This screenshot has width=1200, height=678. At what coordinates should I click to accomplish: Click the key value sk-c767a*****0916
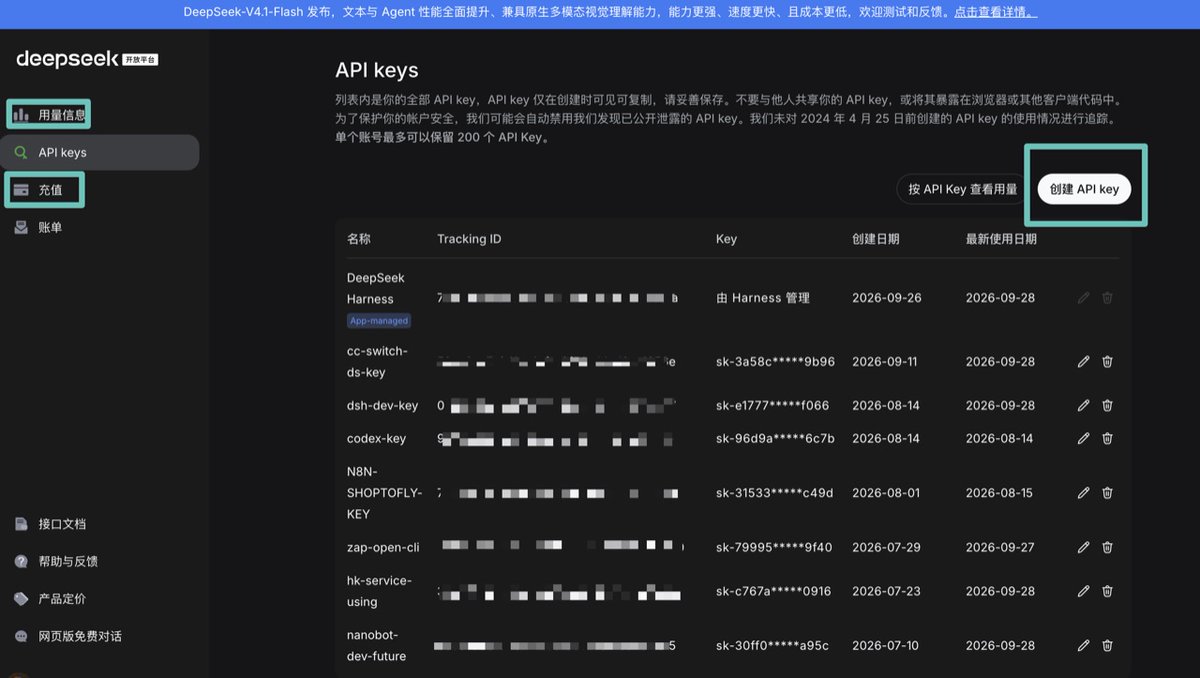(774, 592)
